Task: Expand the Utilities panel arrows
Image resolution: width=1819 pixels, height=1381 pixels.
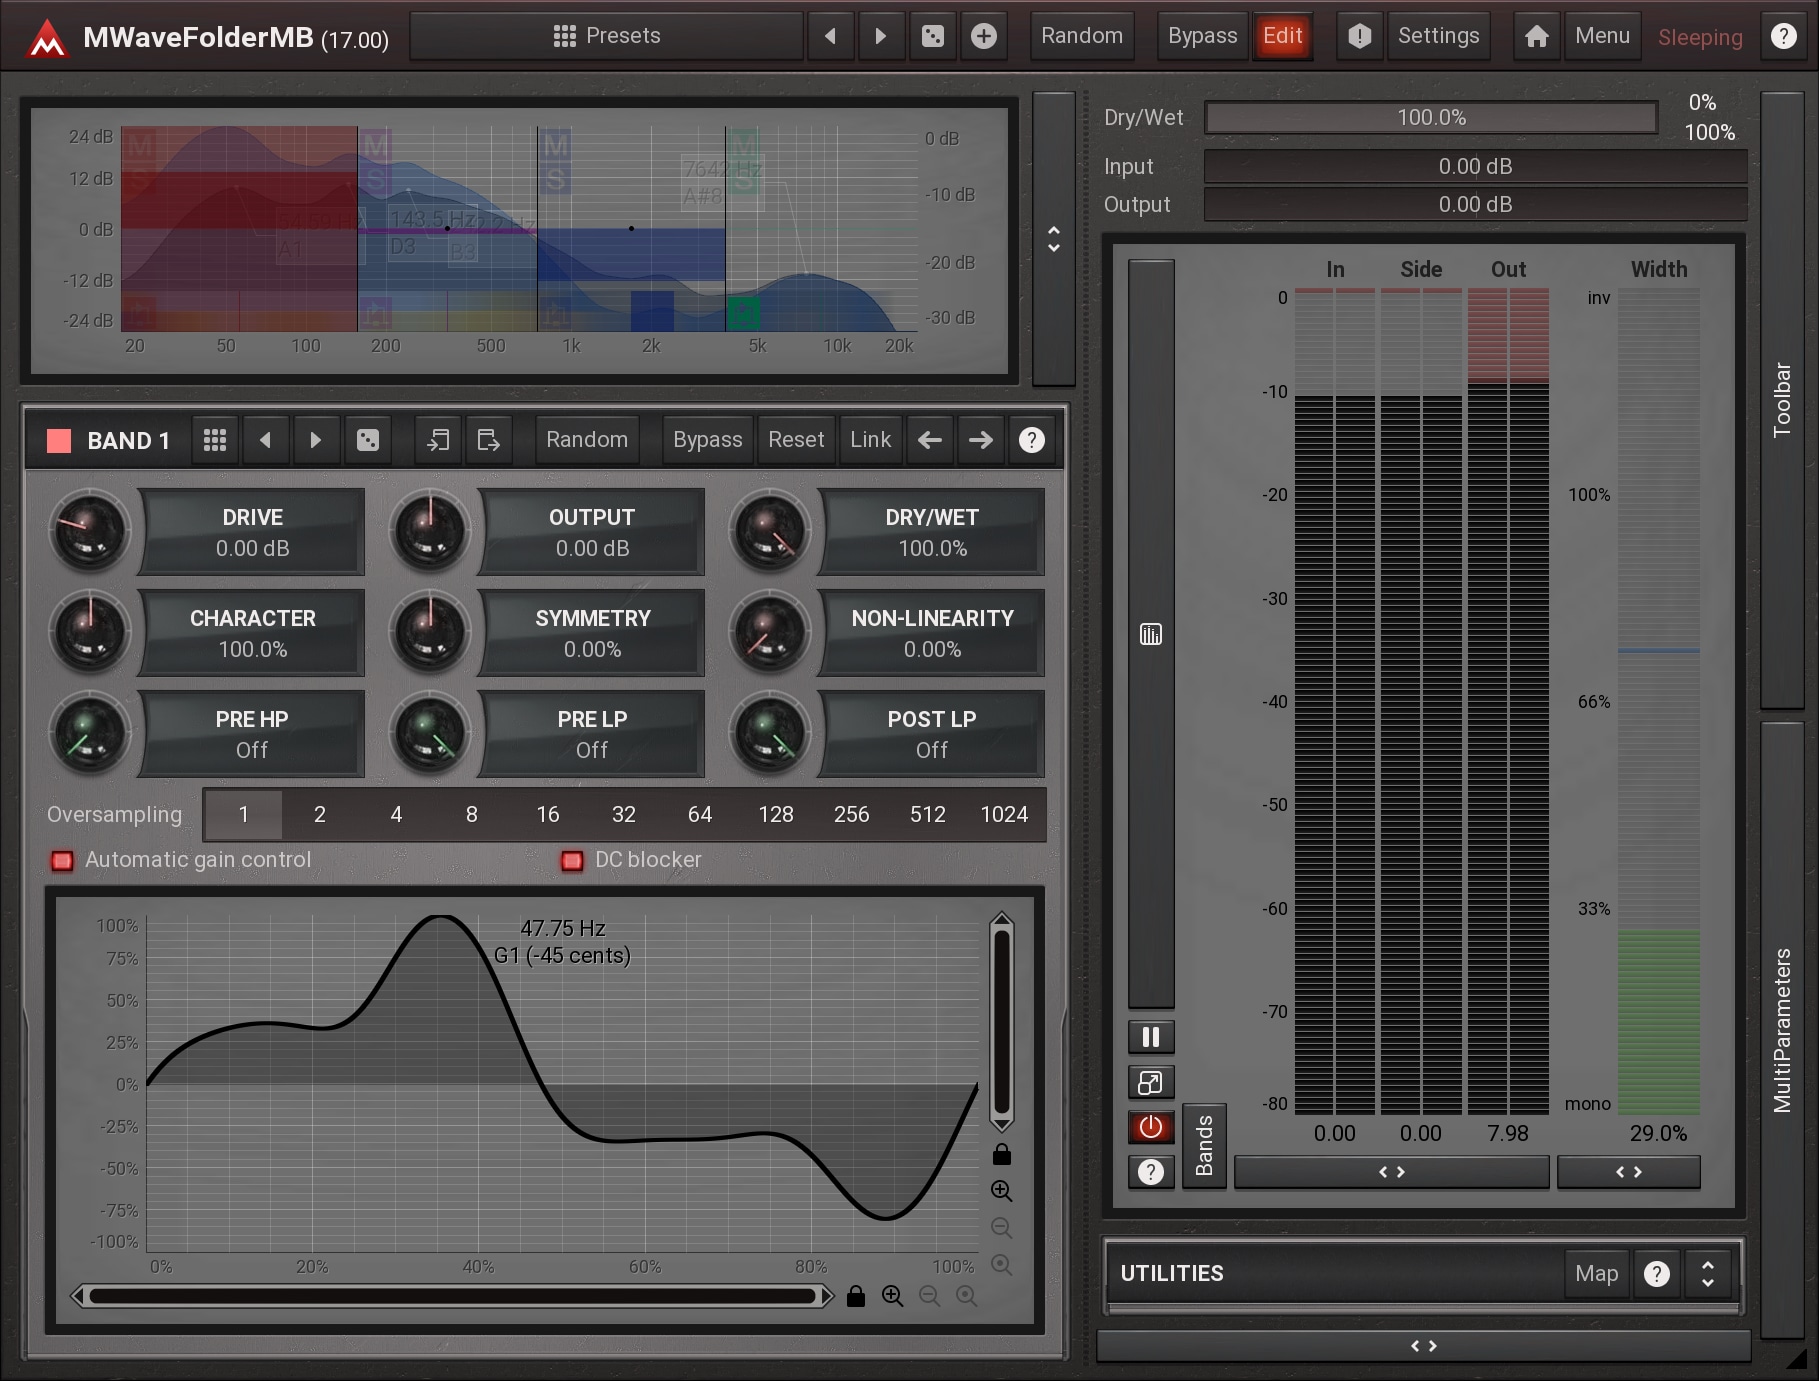Action: (1708, 1273)
